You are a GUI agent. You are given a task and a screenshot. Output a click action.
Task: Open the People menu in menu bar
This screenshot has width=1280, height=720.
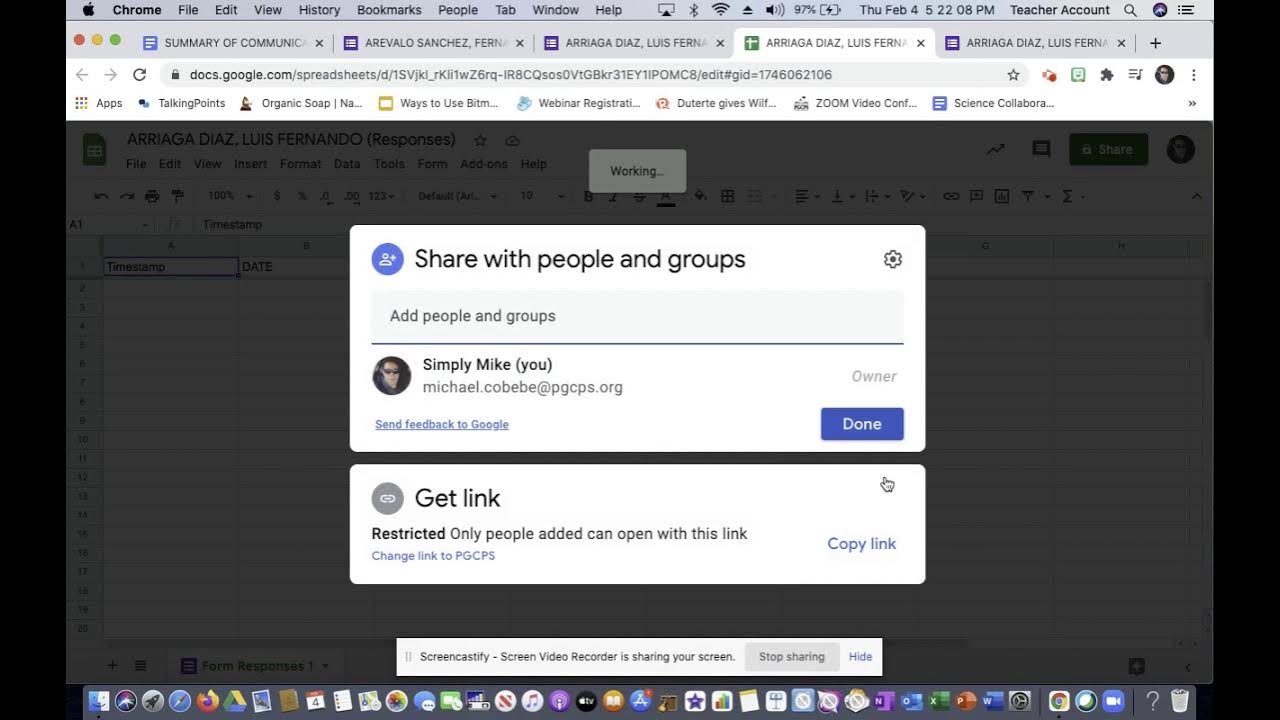pyautogui.click(x=458, y=10)
